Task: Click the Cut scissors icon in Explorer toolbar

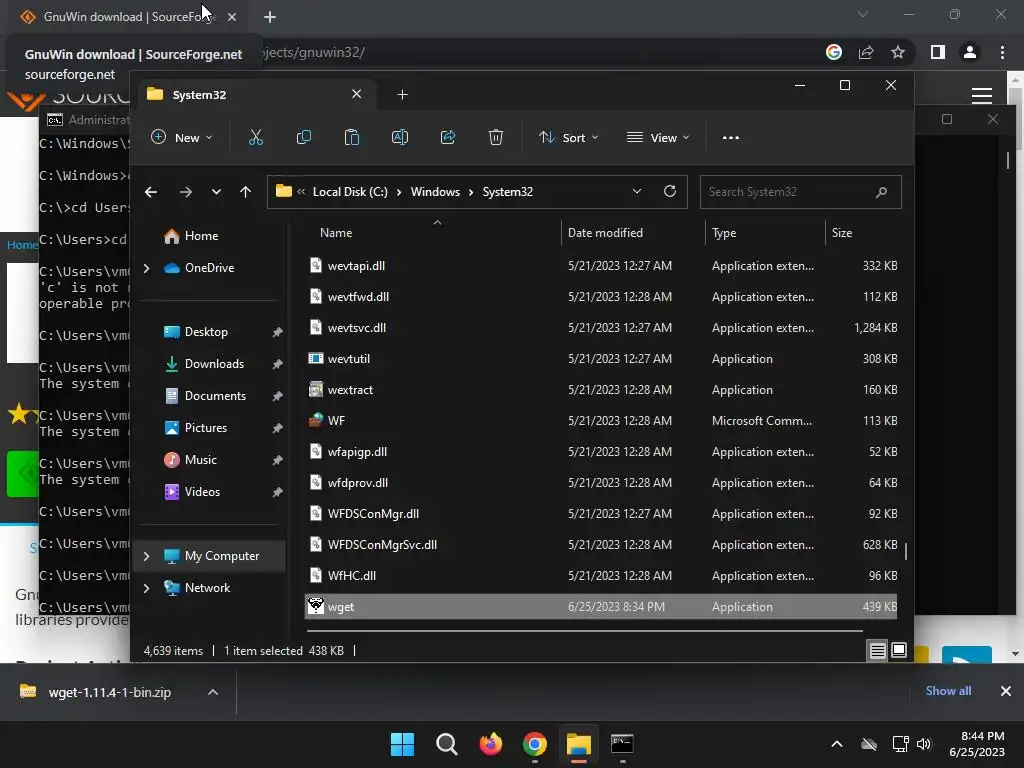Action: point(255,137)
